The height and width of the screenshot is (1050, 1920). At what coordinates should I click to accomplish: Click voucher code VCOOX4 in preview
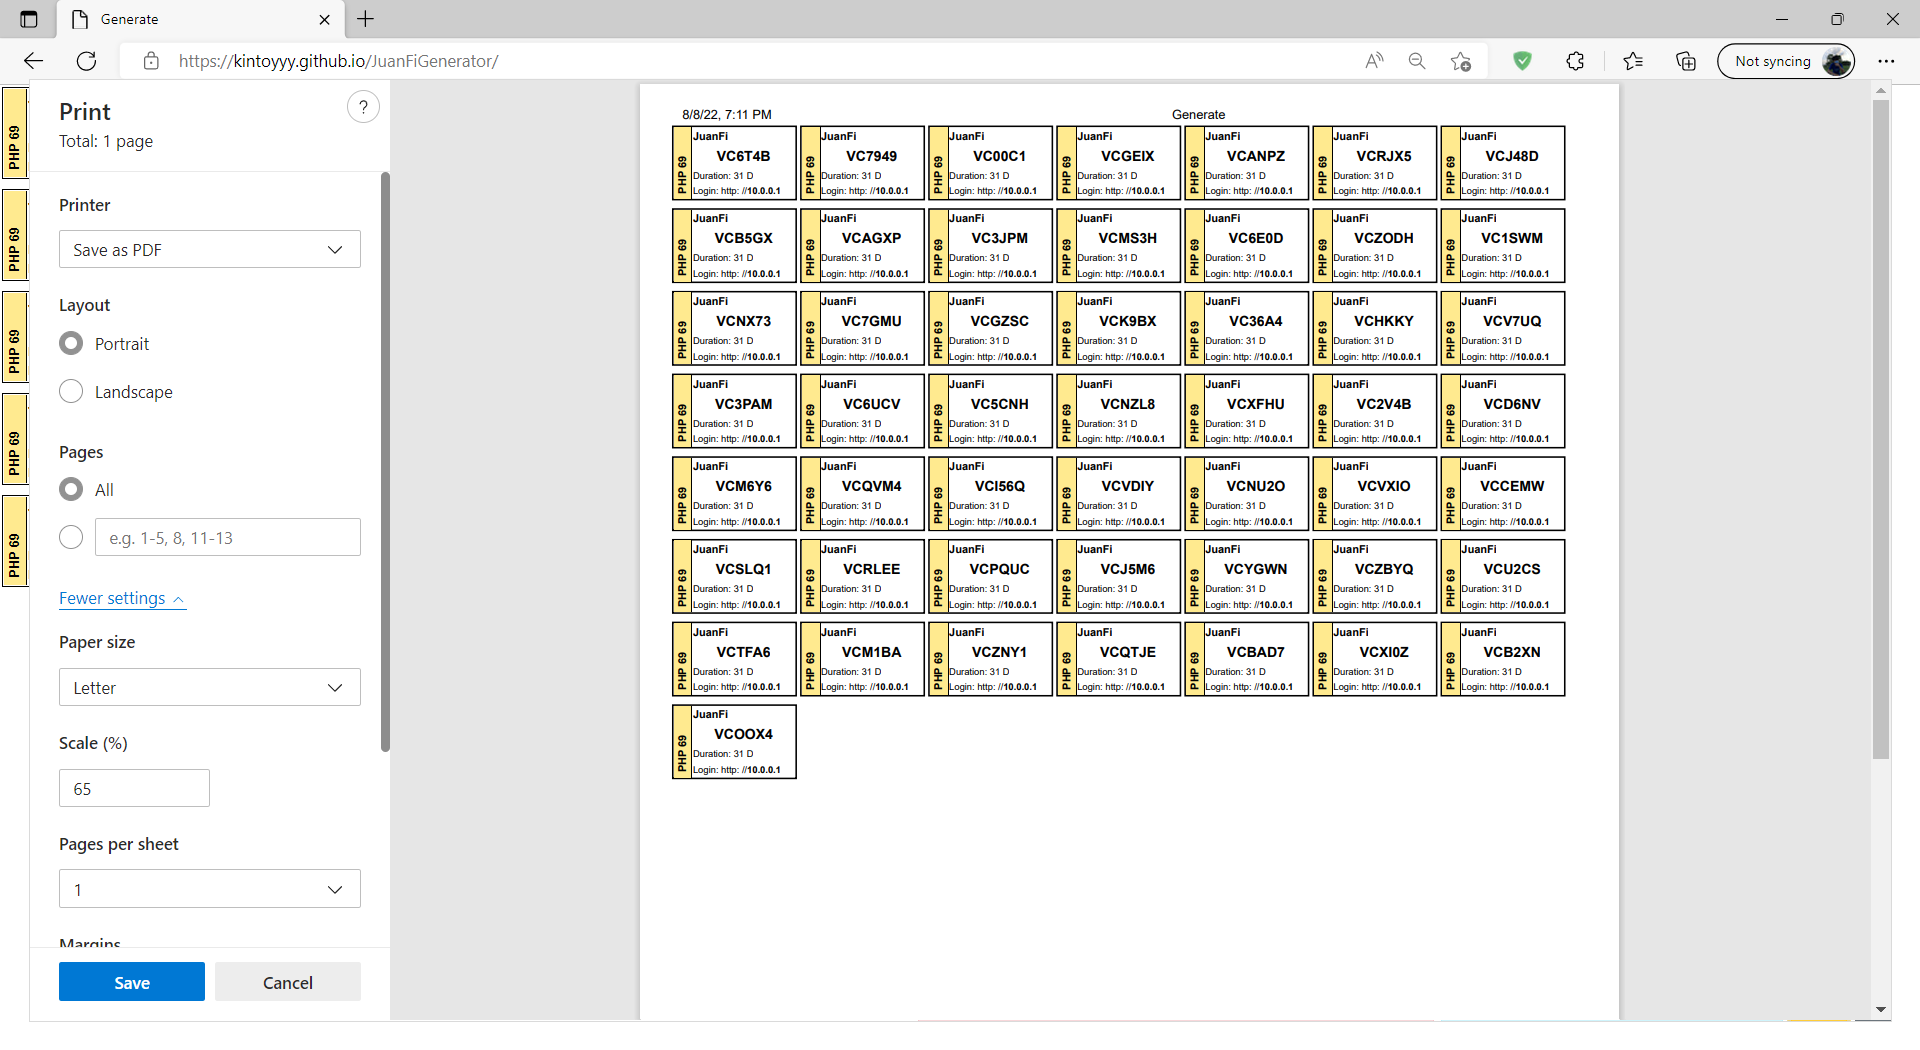(x=743, y=734)
